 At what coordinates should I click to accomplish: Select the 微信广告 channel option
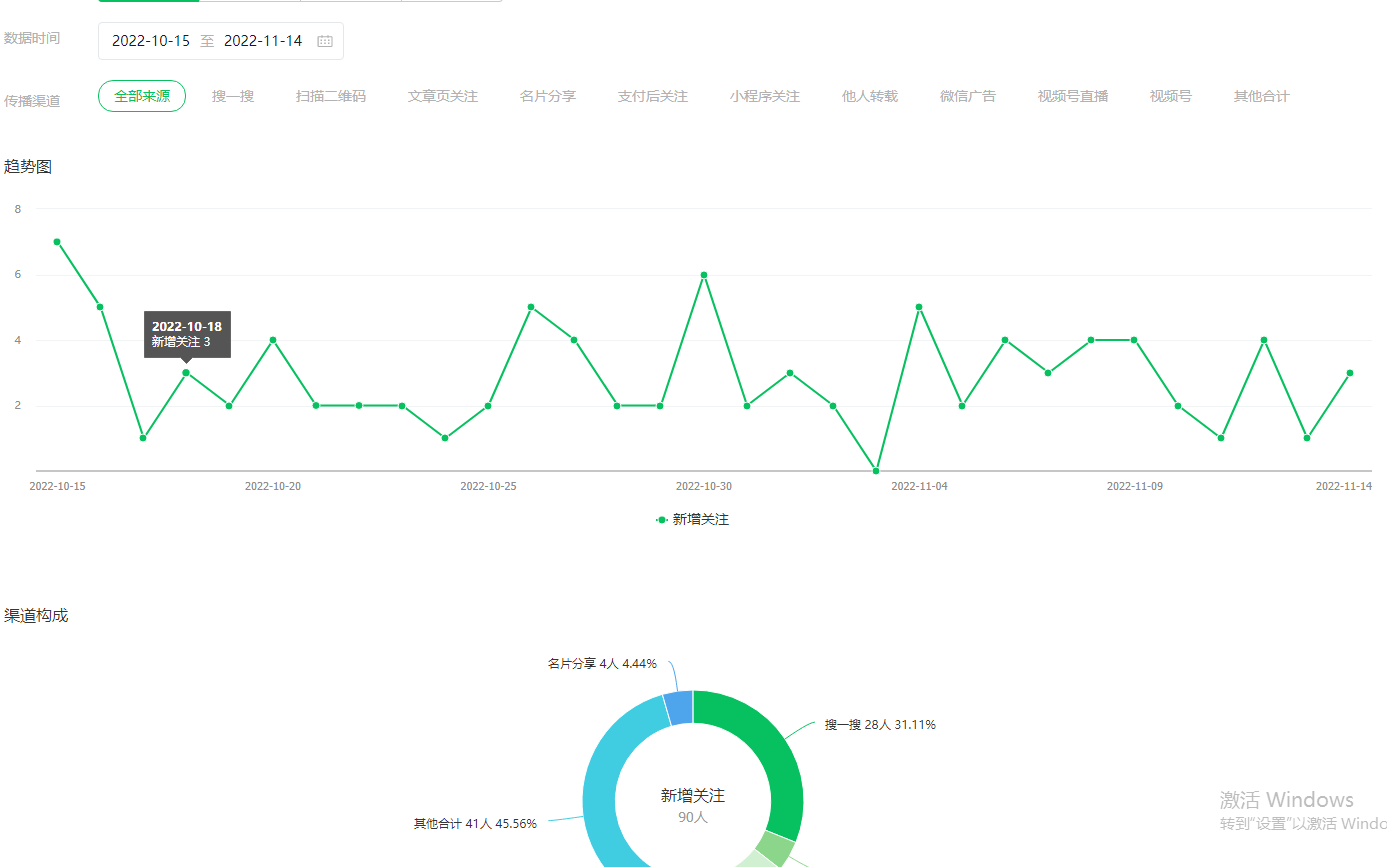pos(968,96)
